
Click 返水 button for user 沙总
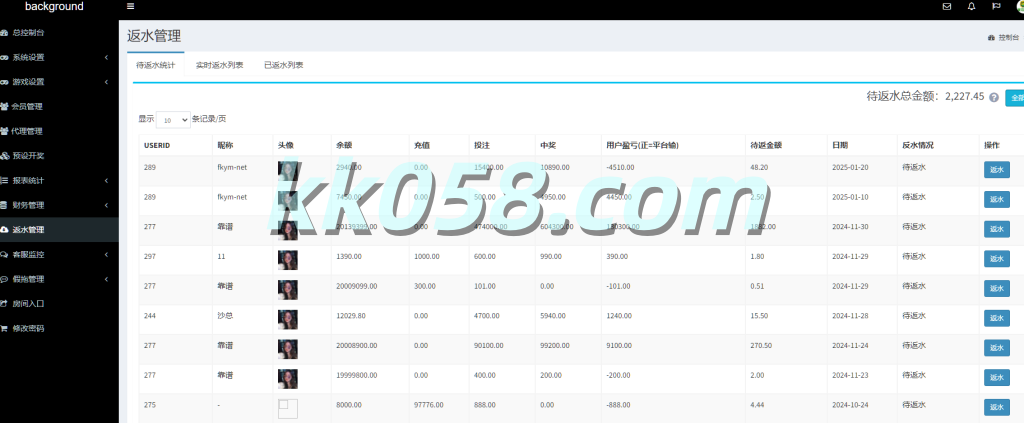click(x=996, y=320)
